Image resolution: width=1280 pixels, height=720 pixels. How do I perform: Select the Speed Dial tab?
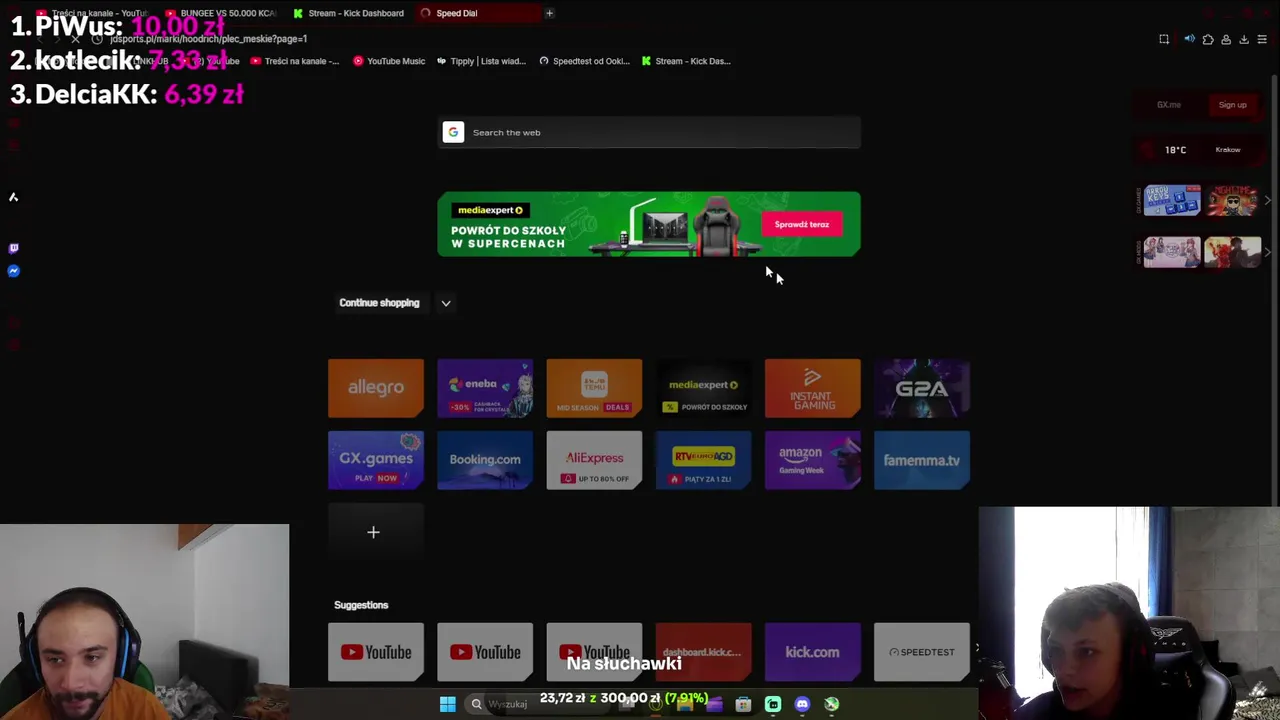tap(478, 13)
